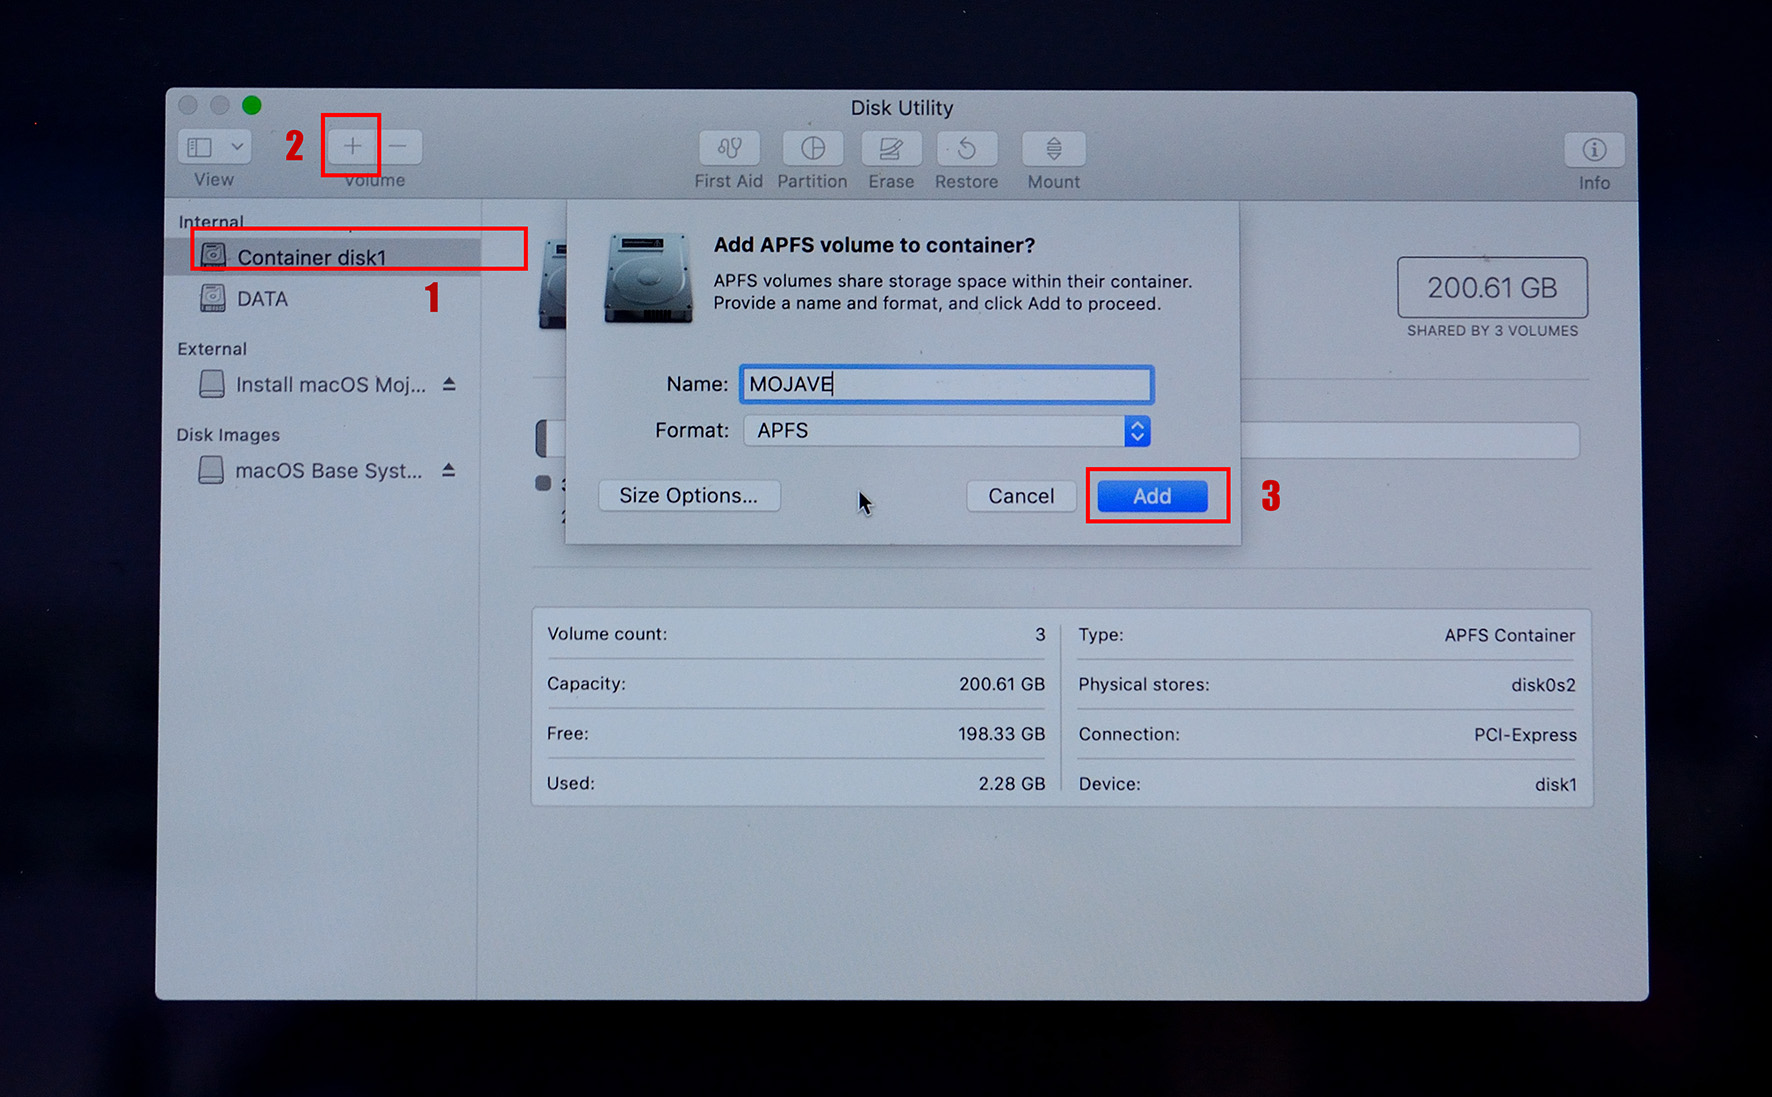Image resolution: width=1772 pixels, height=1097 pixels.
Task: Select macOS Base System under Disk Images
Action: pyautogui.click(x=328, y=470)
